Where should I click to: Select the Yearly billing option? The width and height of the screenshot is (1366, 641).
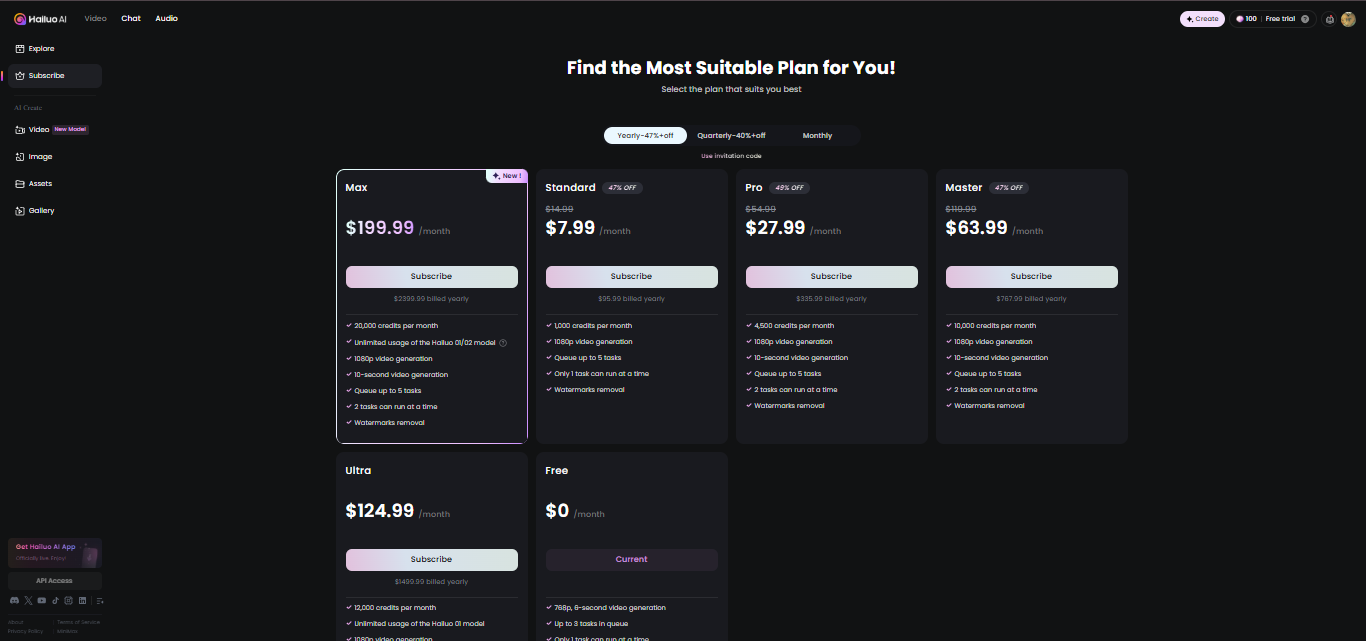(645, 135)
